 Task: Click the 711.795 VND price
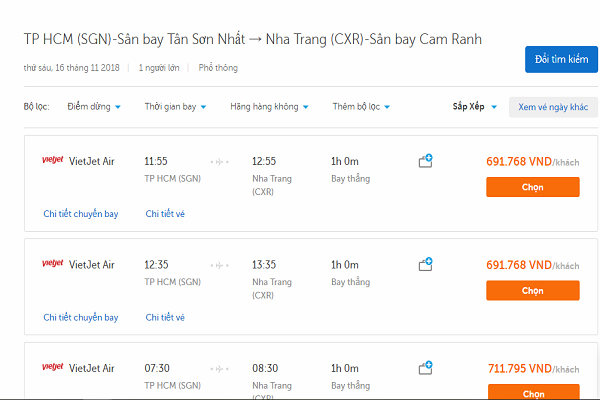click(x=520, y=369)
